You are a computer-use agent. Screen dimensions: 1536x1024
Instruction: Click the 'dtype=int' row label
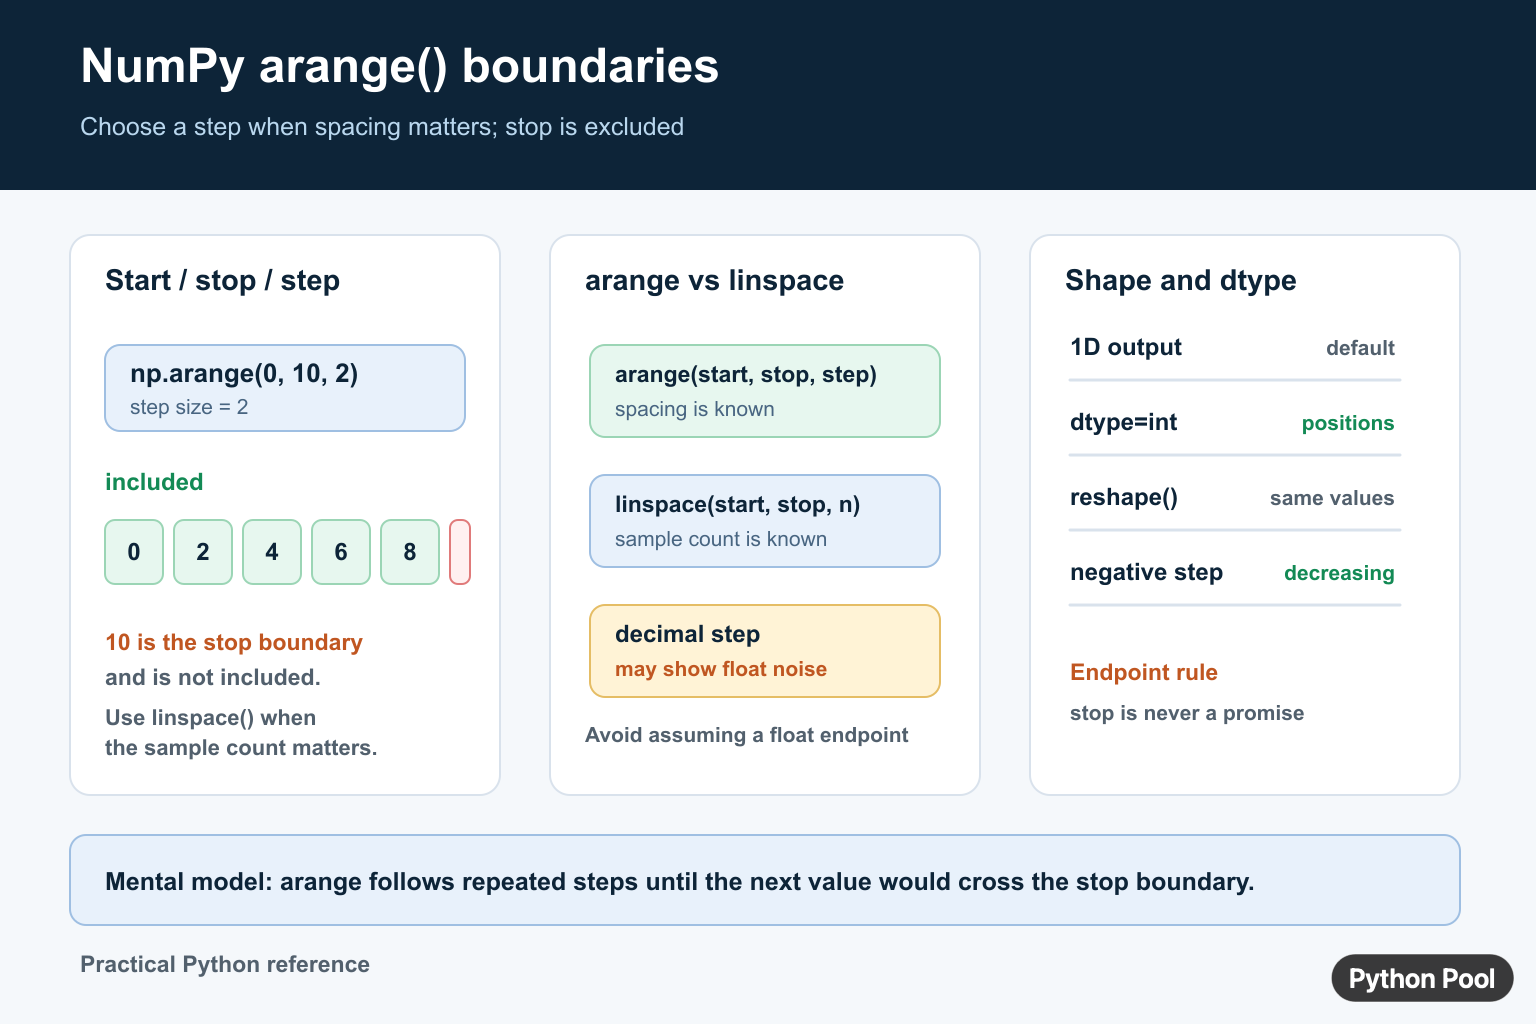click(1123, 422)
